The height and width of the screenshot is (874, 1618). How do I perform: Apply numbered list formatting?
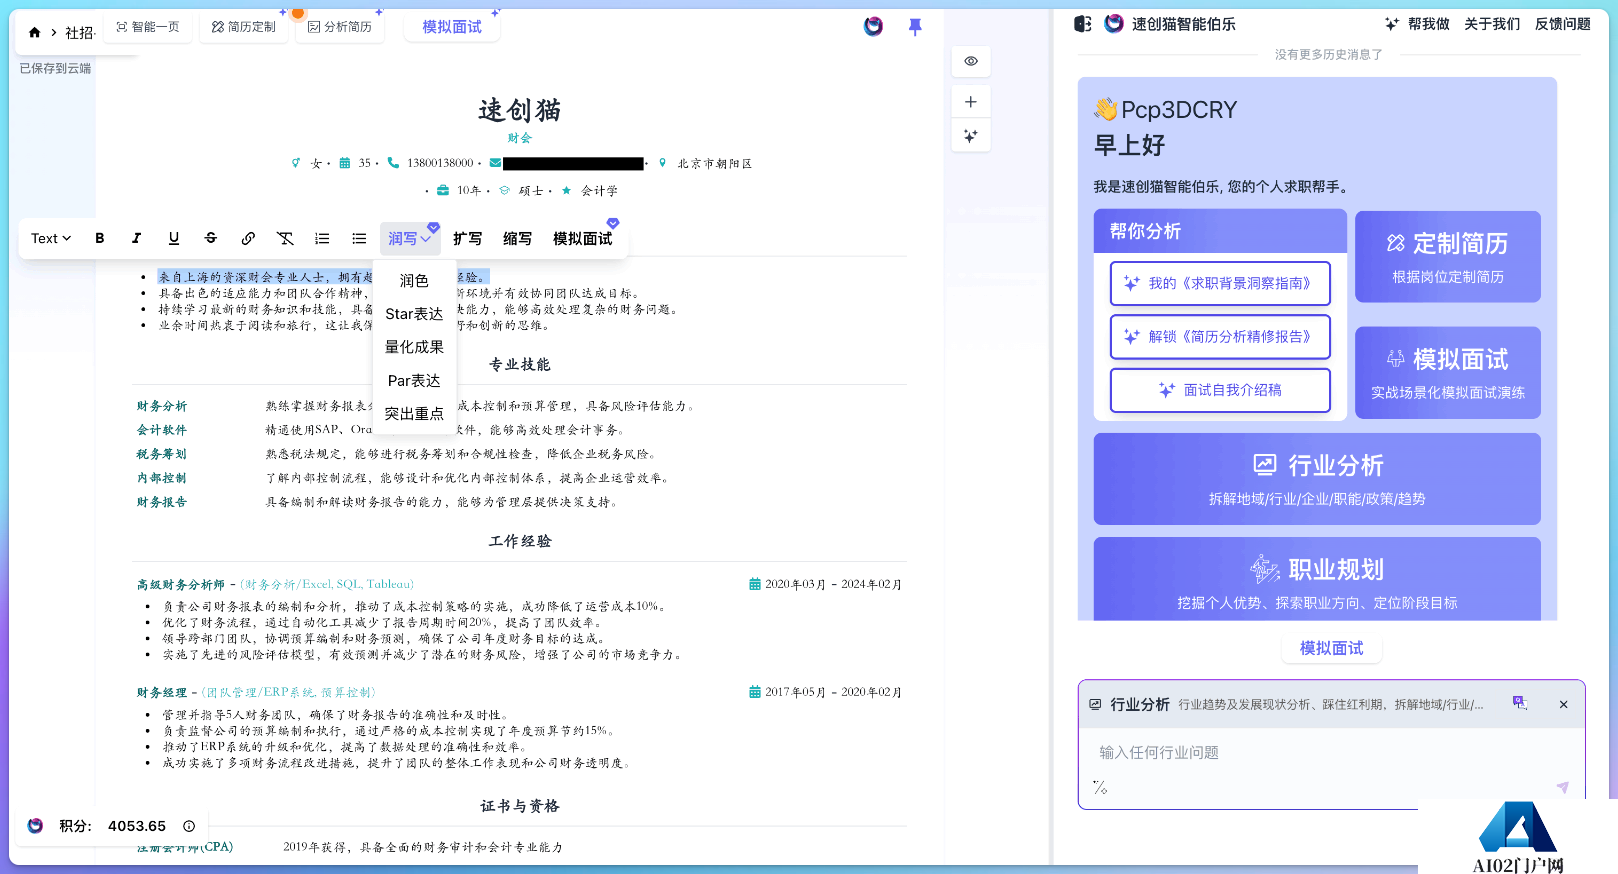click(322, 238)
